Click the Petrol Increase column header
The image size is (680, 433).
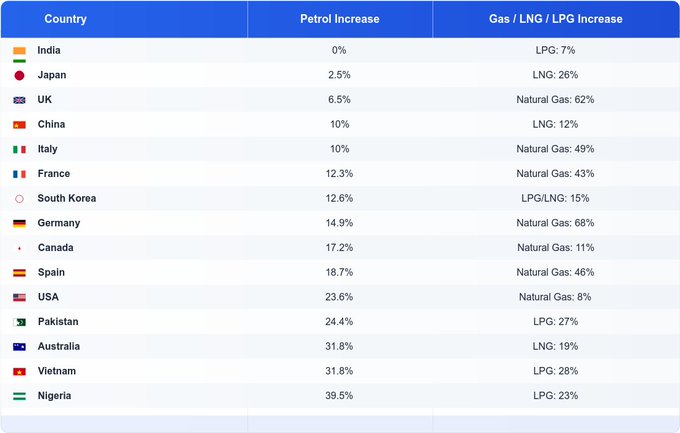coord(339,19)
